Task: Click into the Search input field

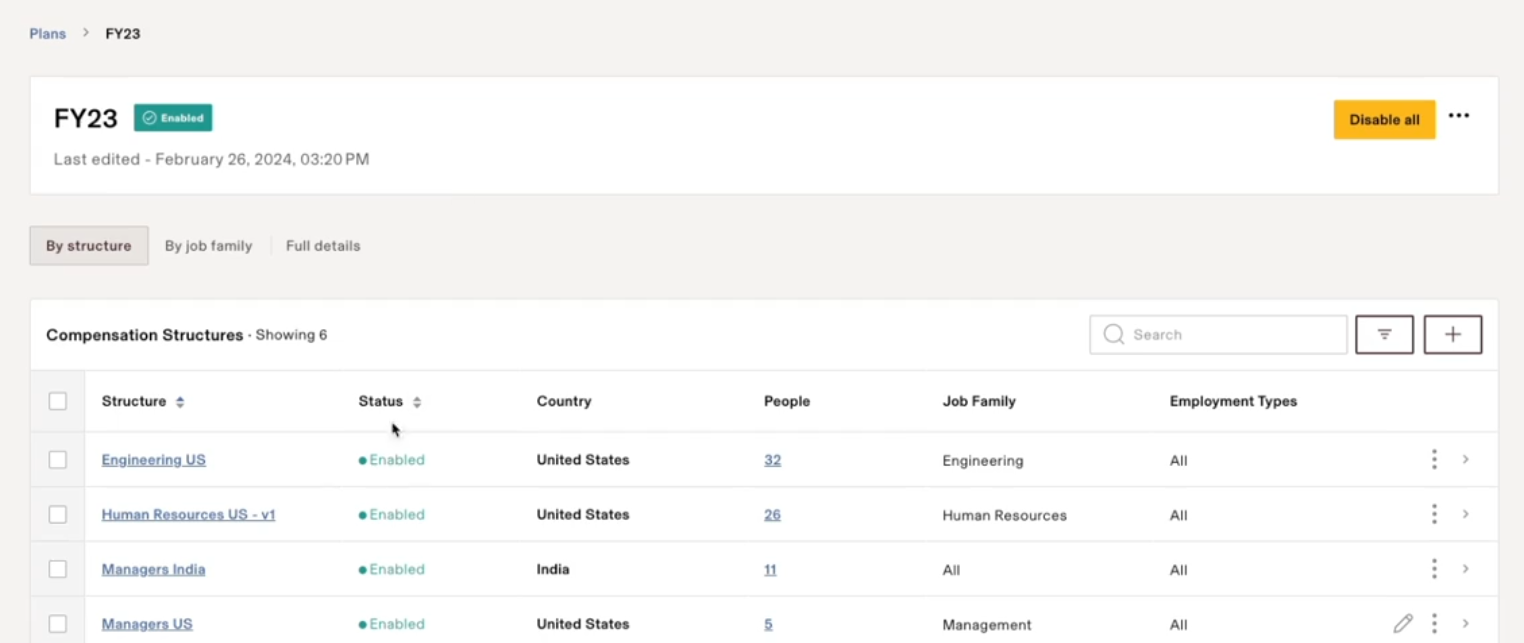Action: [1230, 335]
